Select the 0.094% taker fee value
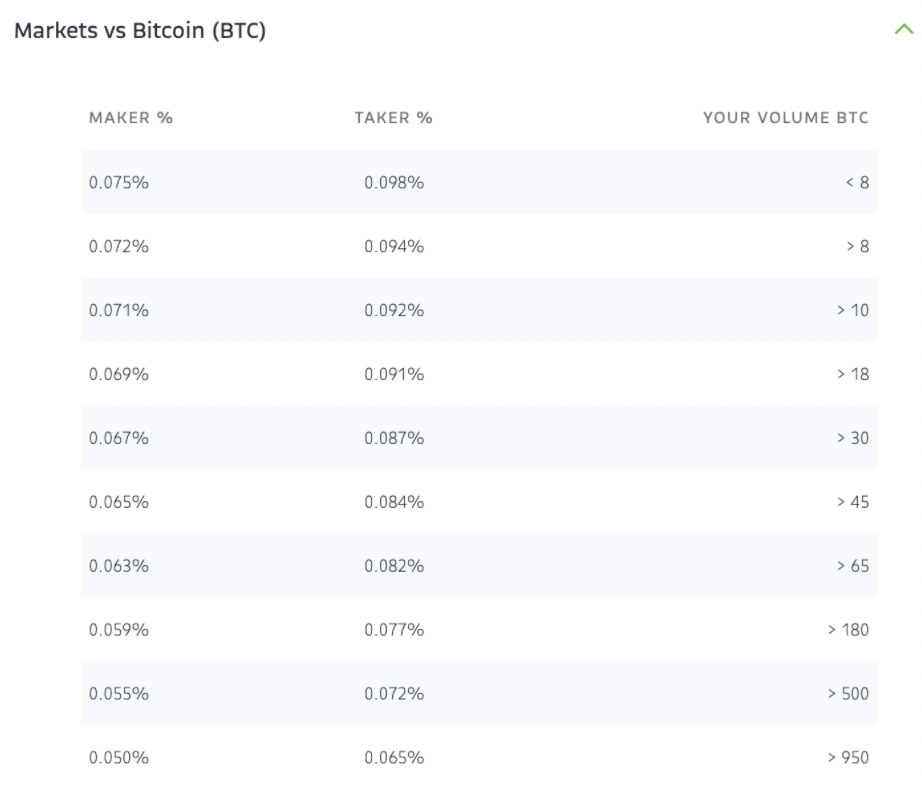Screen dimensions: 922x798 click(394, 246)
